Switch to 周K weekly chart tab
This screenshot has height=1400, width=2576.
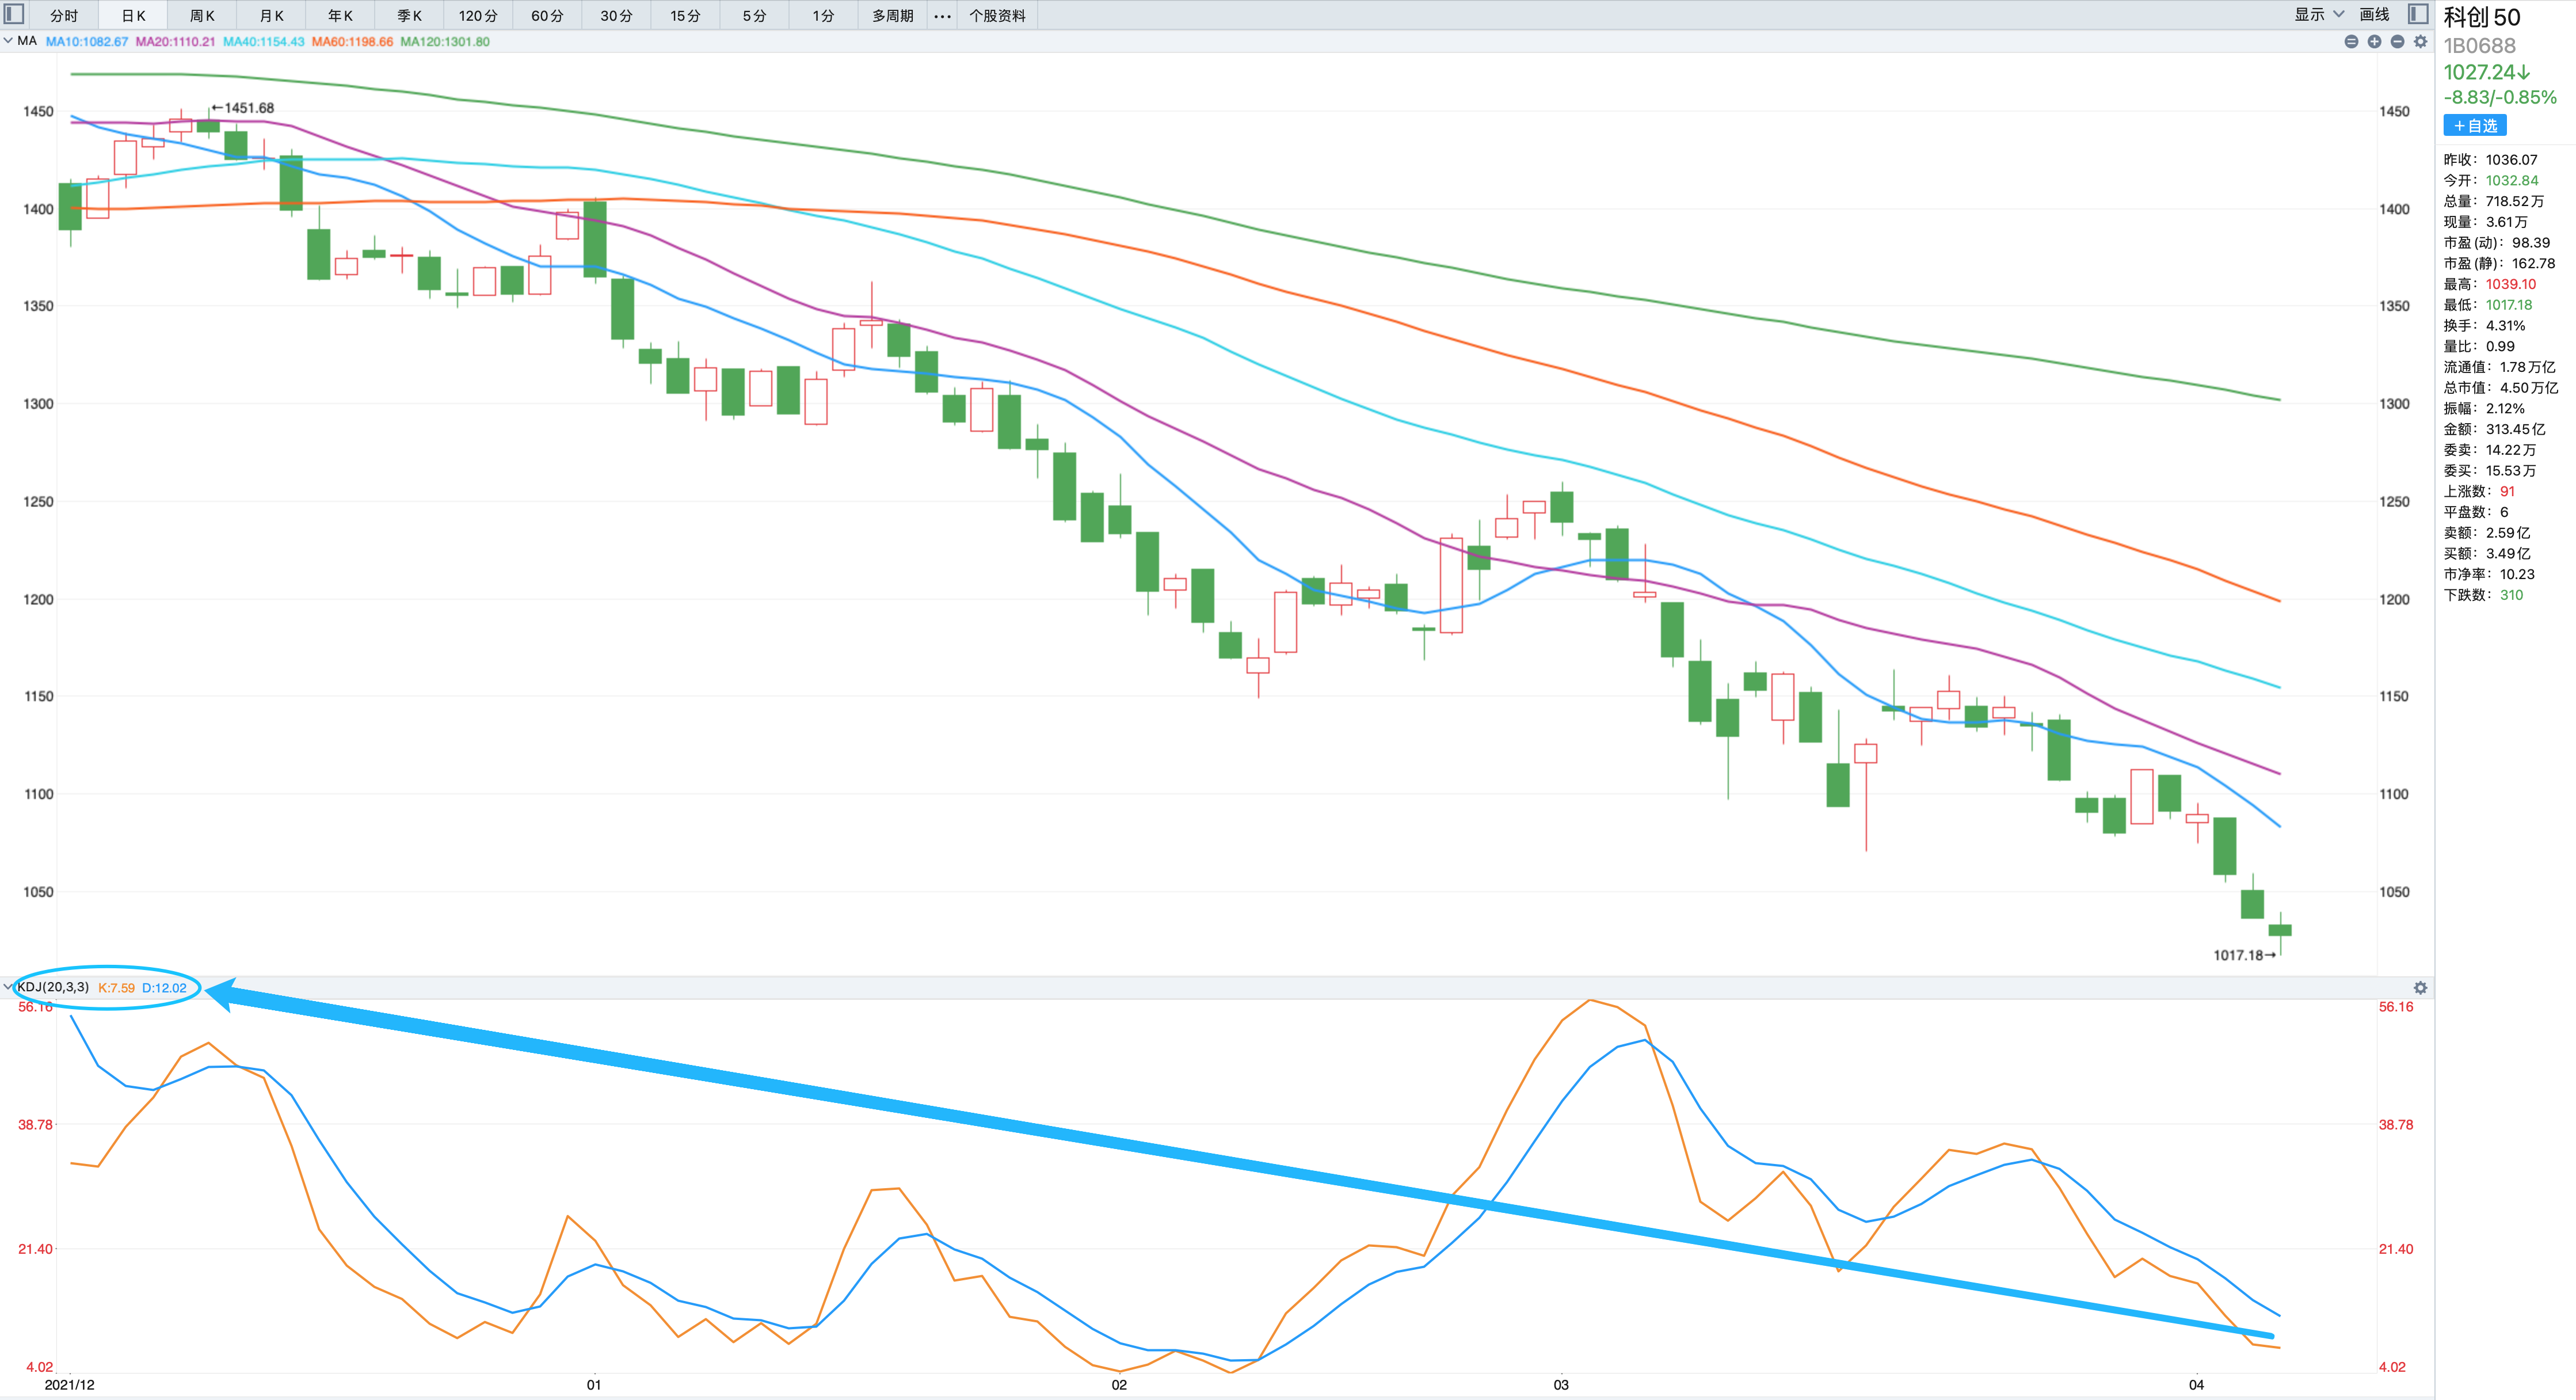(x=202, y=16)
